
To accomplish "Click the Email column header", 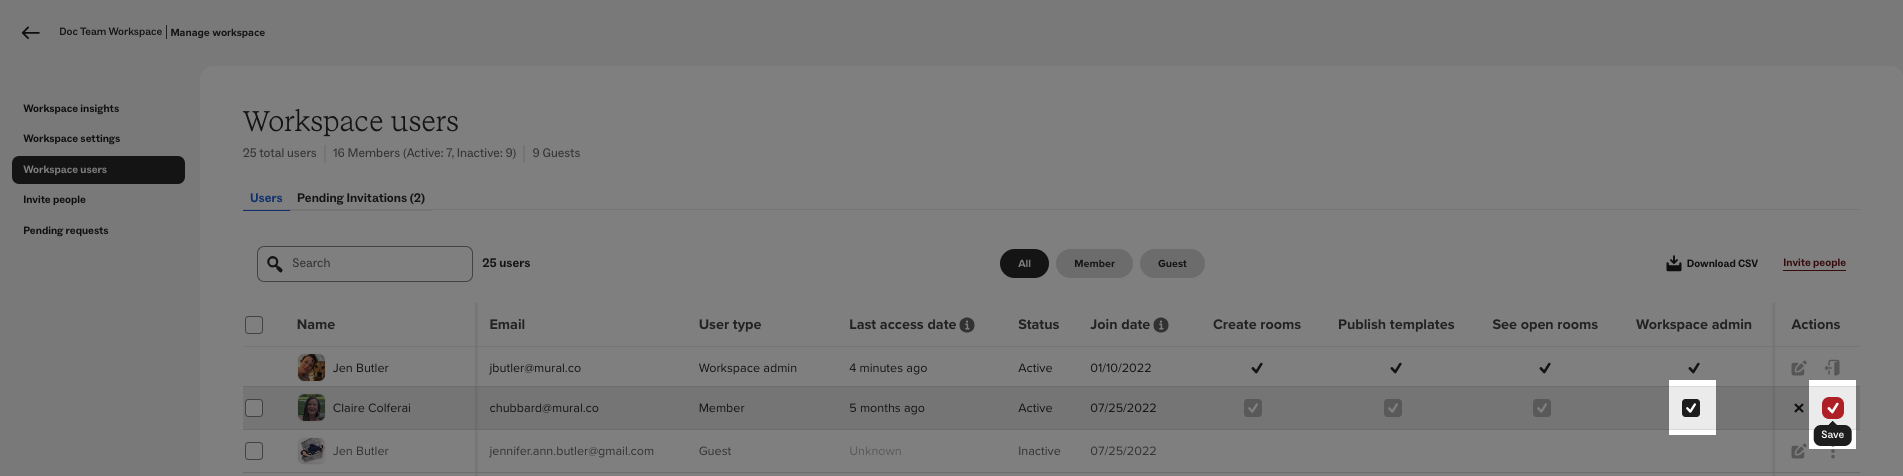I will (x=507, y=325).
